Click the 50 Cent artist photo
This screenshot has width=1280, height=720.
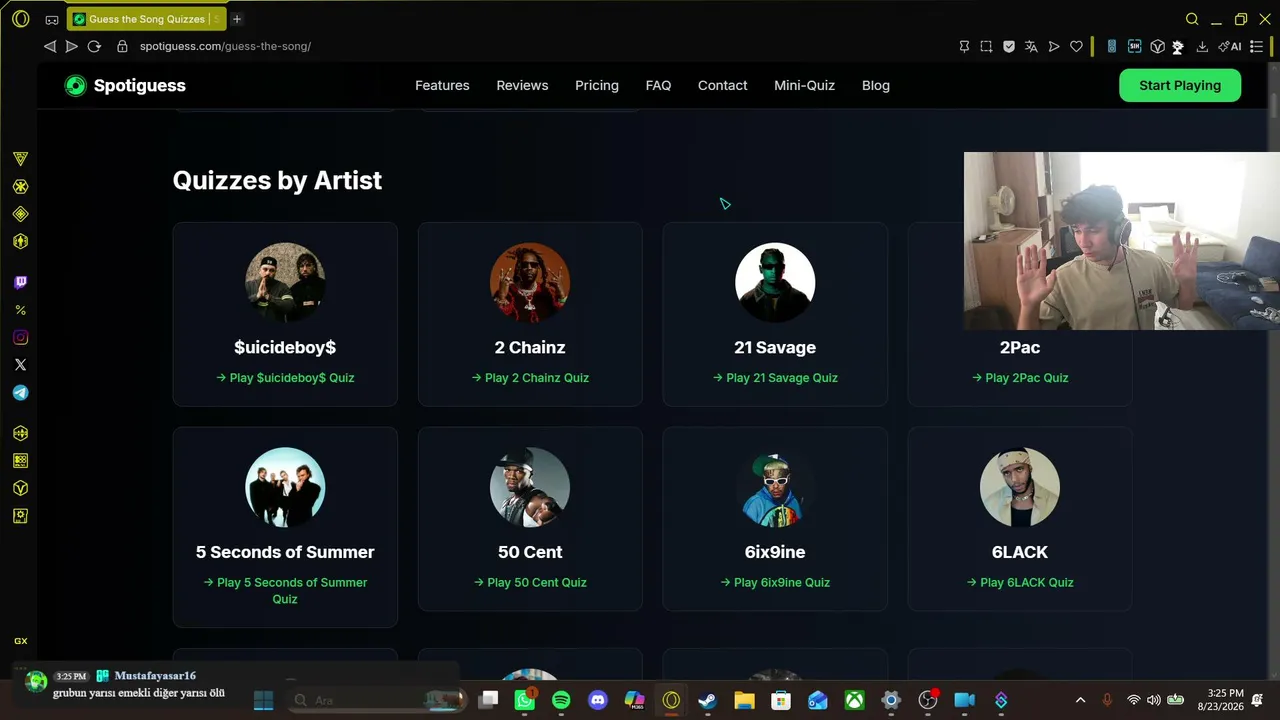530,487
